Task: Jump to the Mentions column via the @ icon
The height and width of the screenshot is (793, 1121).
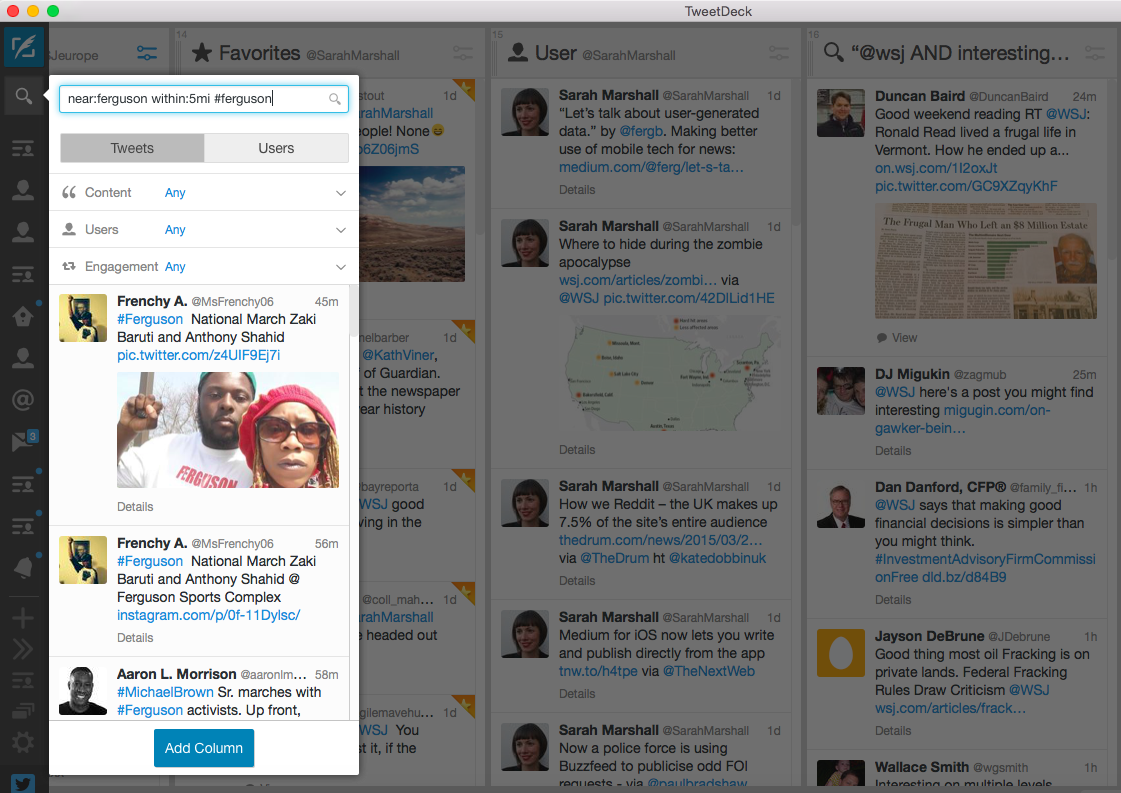Action: pos(23,399)
